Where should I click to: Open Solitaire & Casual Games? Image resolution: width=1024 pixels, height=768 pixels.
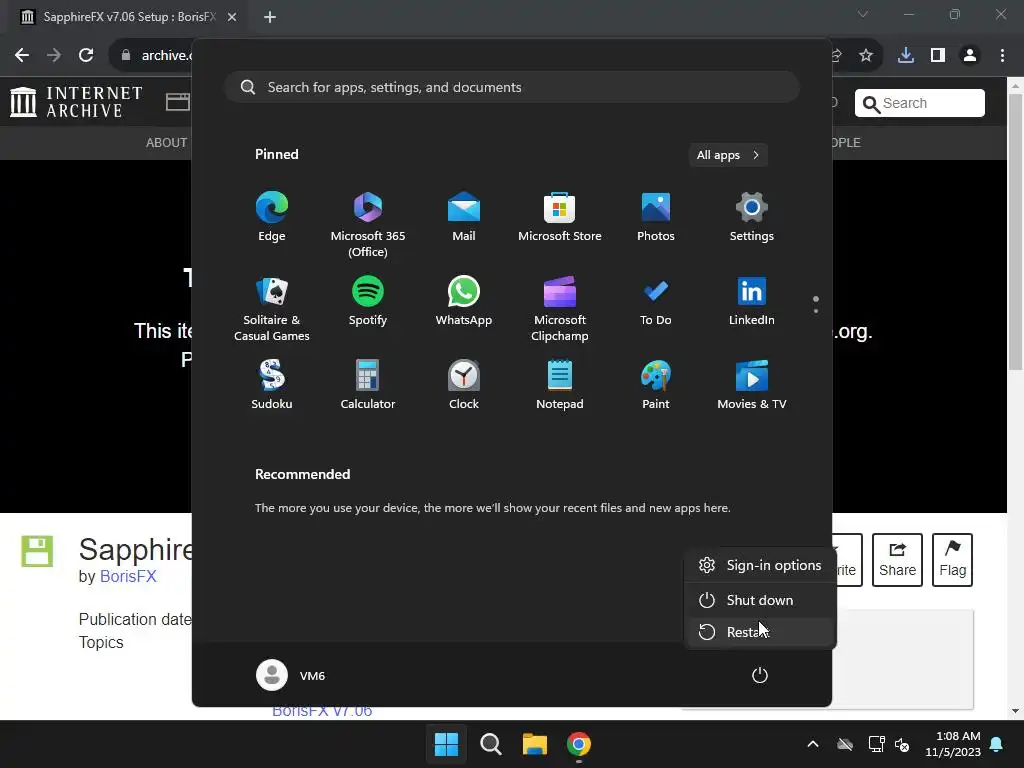272,308
